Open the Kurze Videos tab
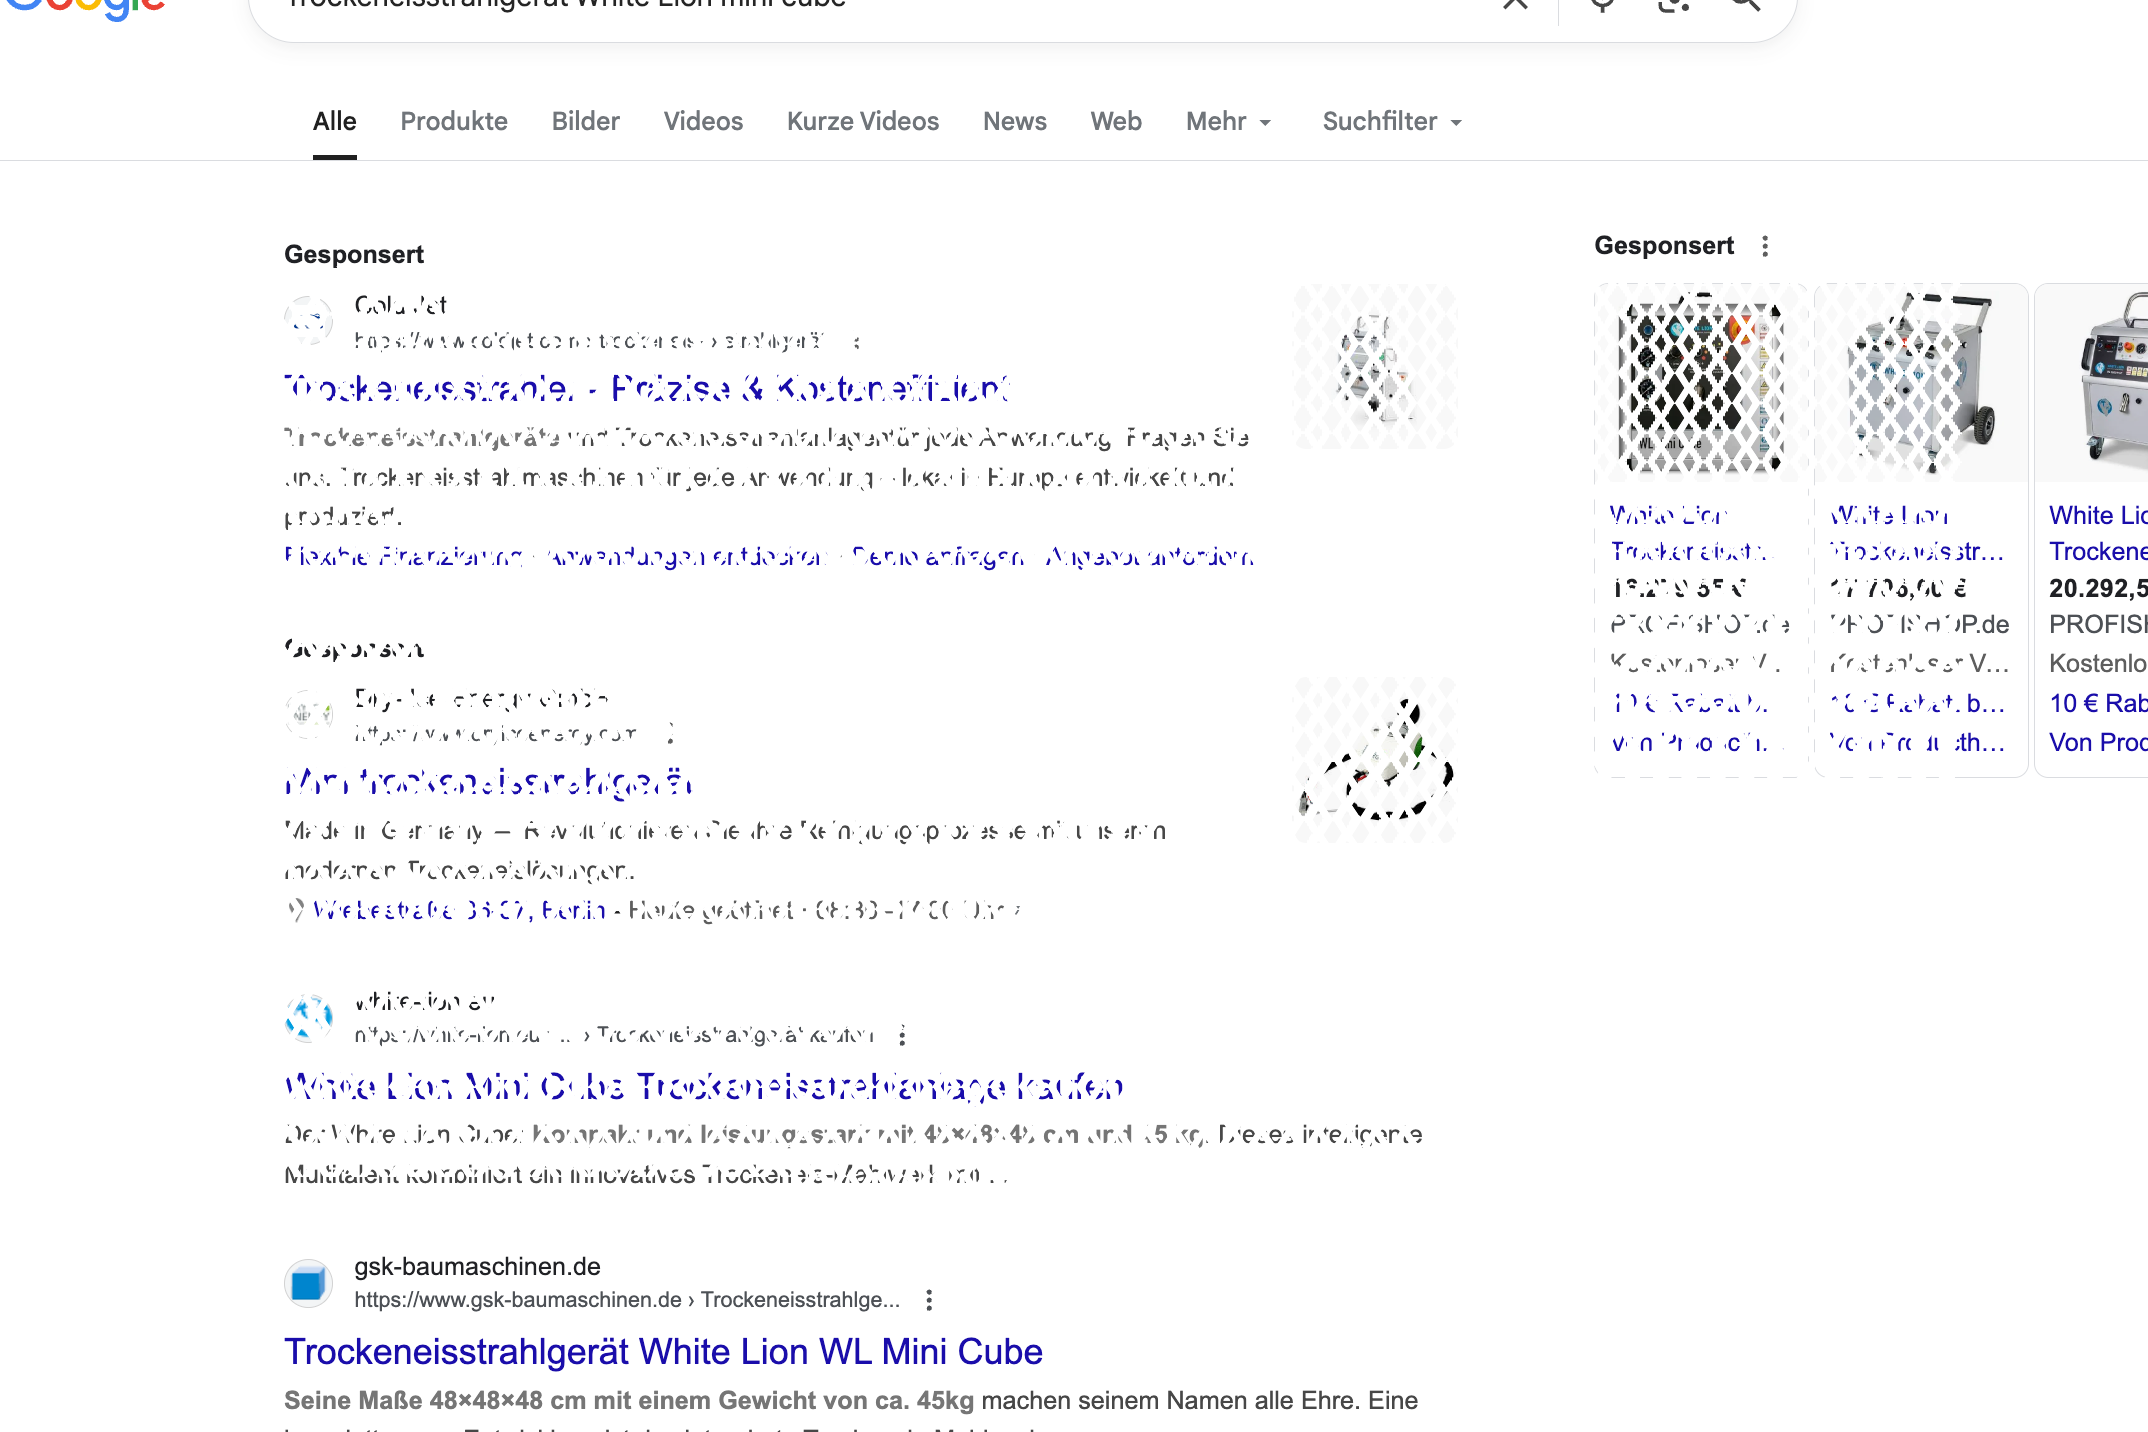The height and width of the screenshot is (1432, 2148). 862,122
